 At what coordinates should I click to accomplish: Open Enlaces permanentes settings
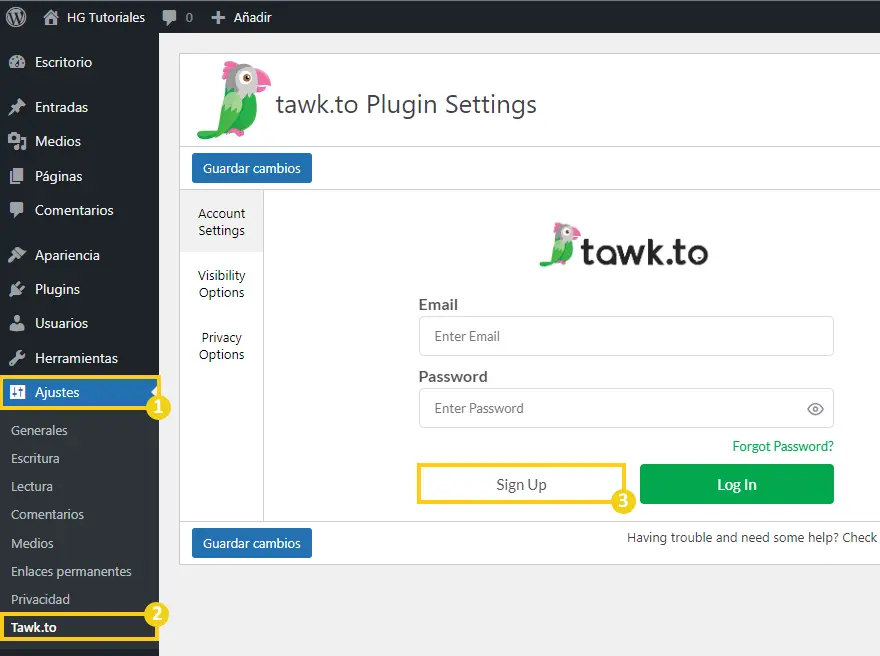[x=71, y=571]
